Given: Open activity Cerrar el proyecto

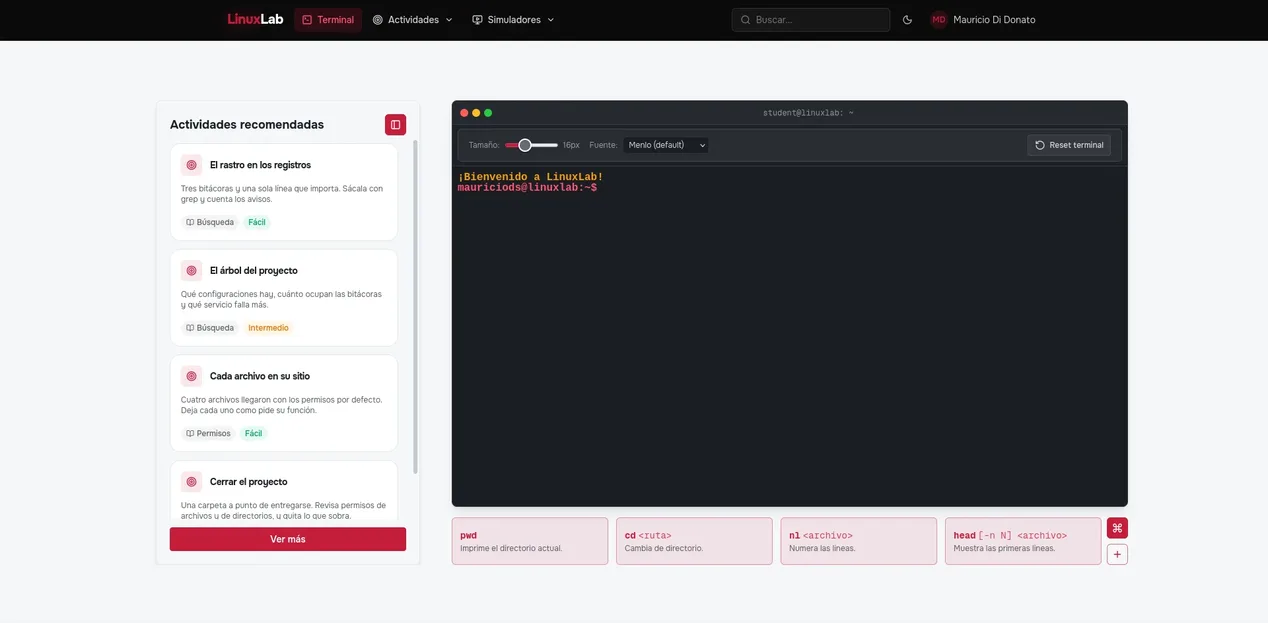Looking at the screenshot, I should pos(284,492).
